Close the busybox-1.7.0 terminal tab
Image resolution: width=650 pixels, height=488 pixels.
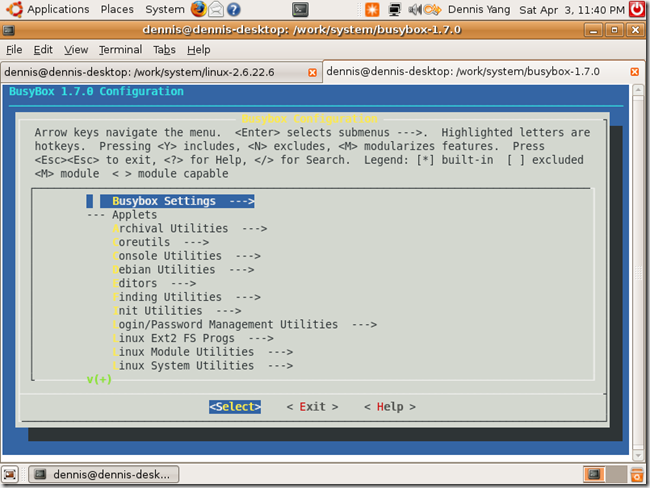pos(634,72)
